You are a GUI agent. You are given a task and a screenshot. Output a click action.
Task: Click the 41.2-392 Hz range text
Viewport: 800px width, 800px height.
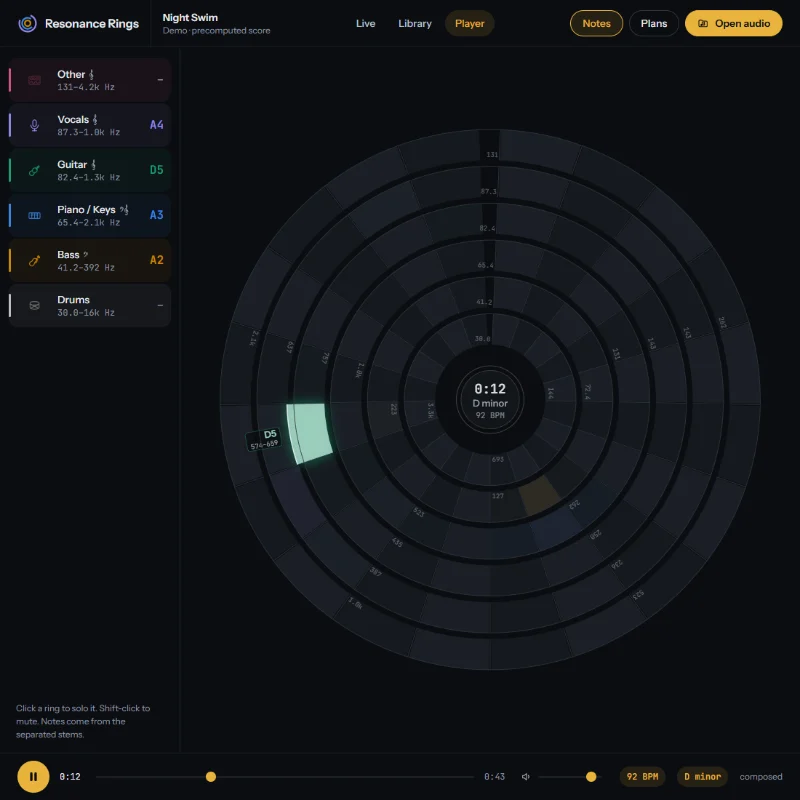click(x=86, y=268)
